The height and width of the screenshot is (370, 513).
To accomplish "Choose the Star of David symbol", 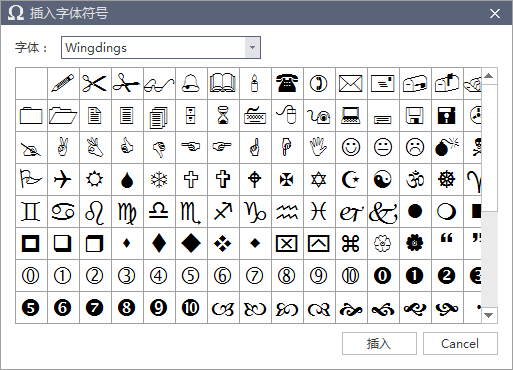I will click(x=319, y=179).
